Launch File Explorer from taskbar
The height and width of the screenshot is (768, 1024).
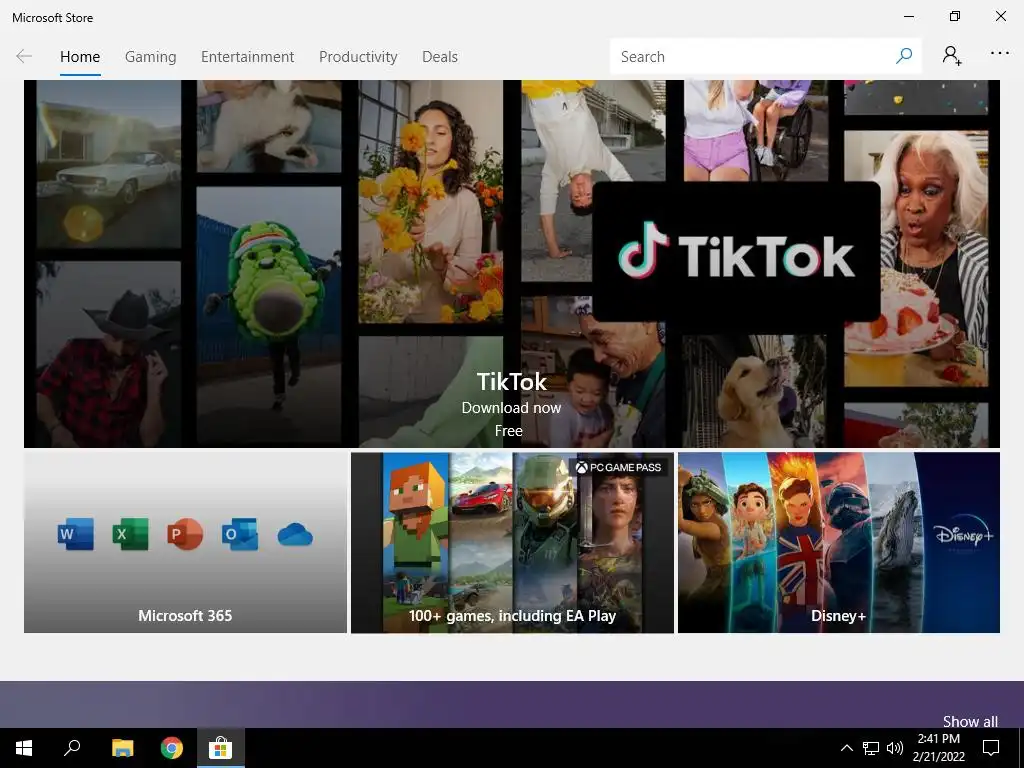(x=122, y=748)
